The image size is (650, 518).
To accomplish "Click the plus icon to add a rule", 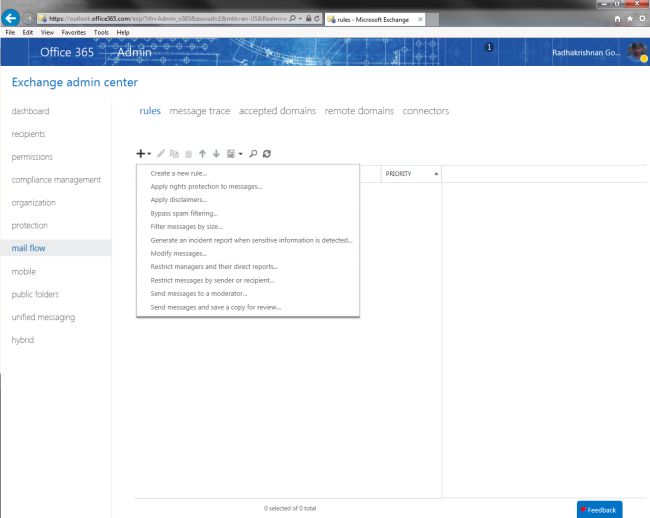I will coord(141,154).
